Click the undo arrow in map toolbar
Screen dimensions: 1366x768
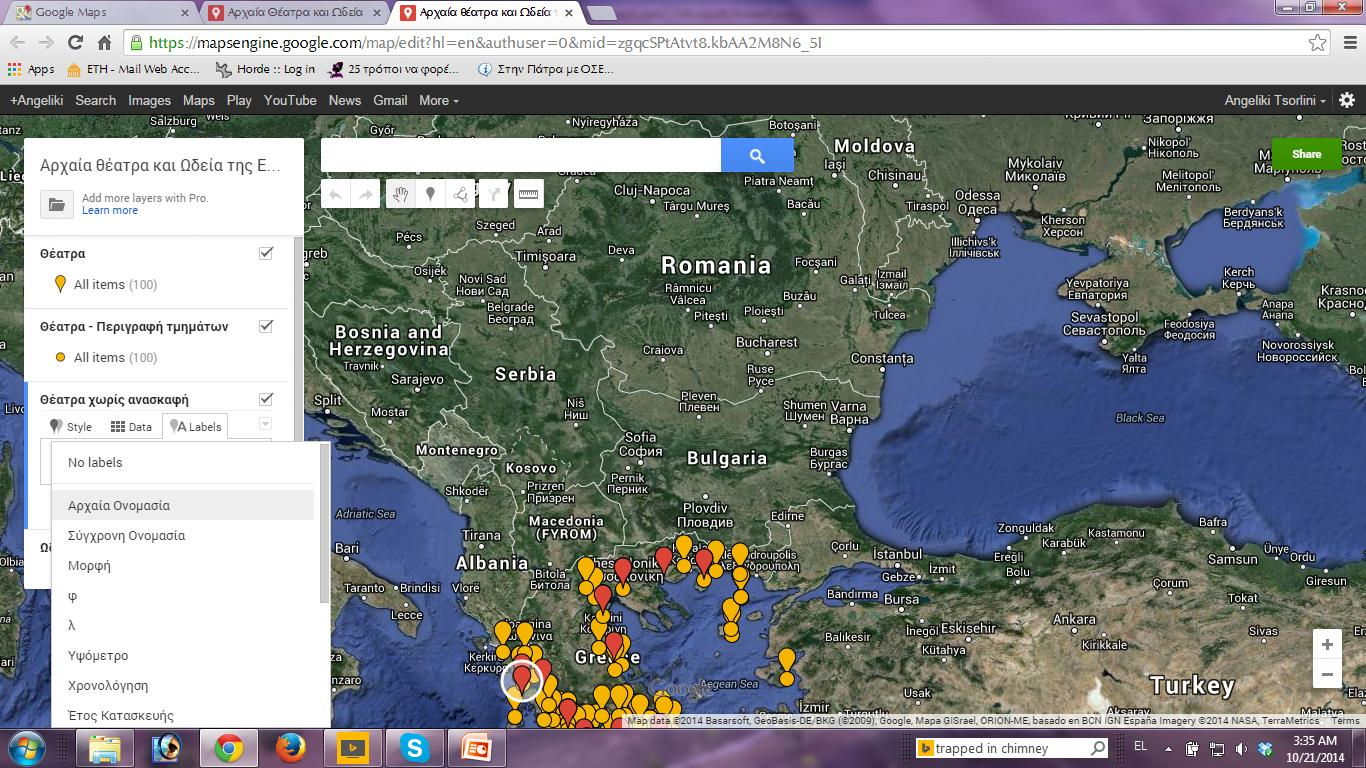(x=335, y=195)
